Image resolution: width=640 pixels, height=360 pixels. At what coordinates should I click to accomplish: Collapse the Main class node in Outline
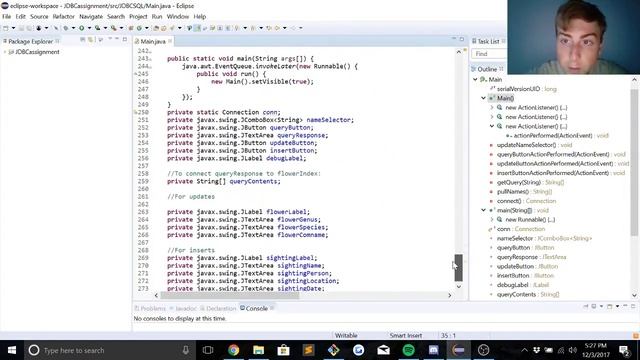tap(475, 80)
